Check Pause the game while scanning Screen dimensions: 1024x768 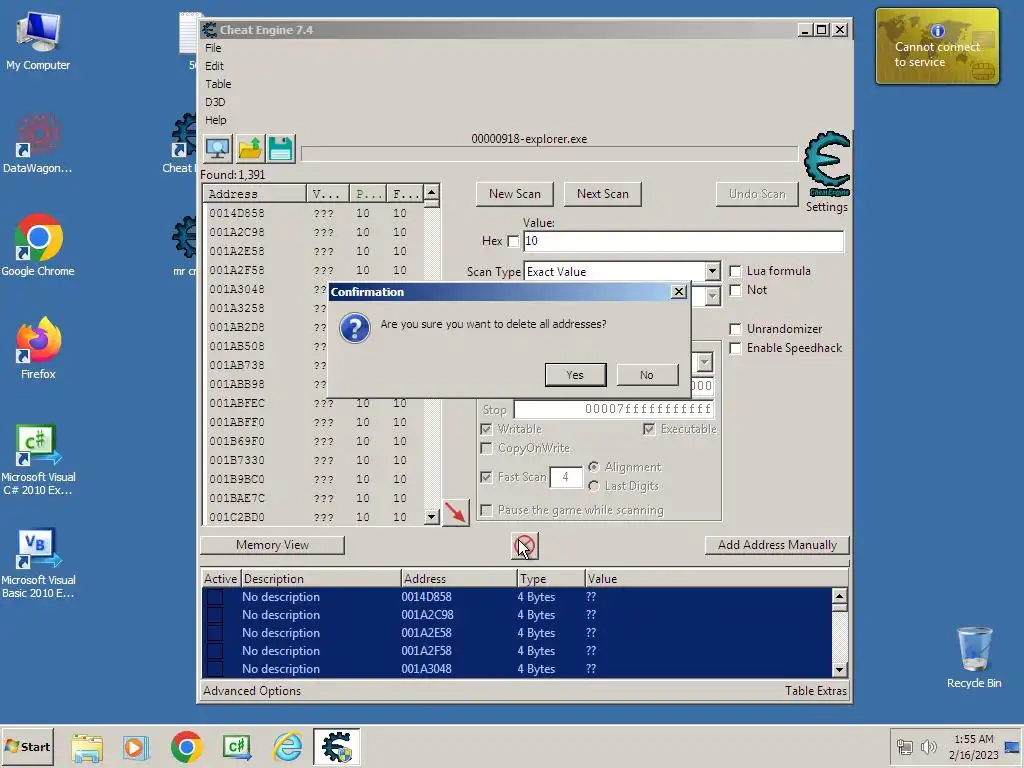coord(486,510)
